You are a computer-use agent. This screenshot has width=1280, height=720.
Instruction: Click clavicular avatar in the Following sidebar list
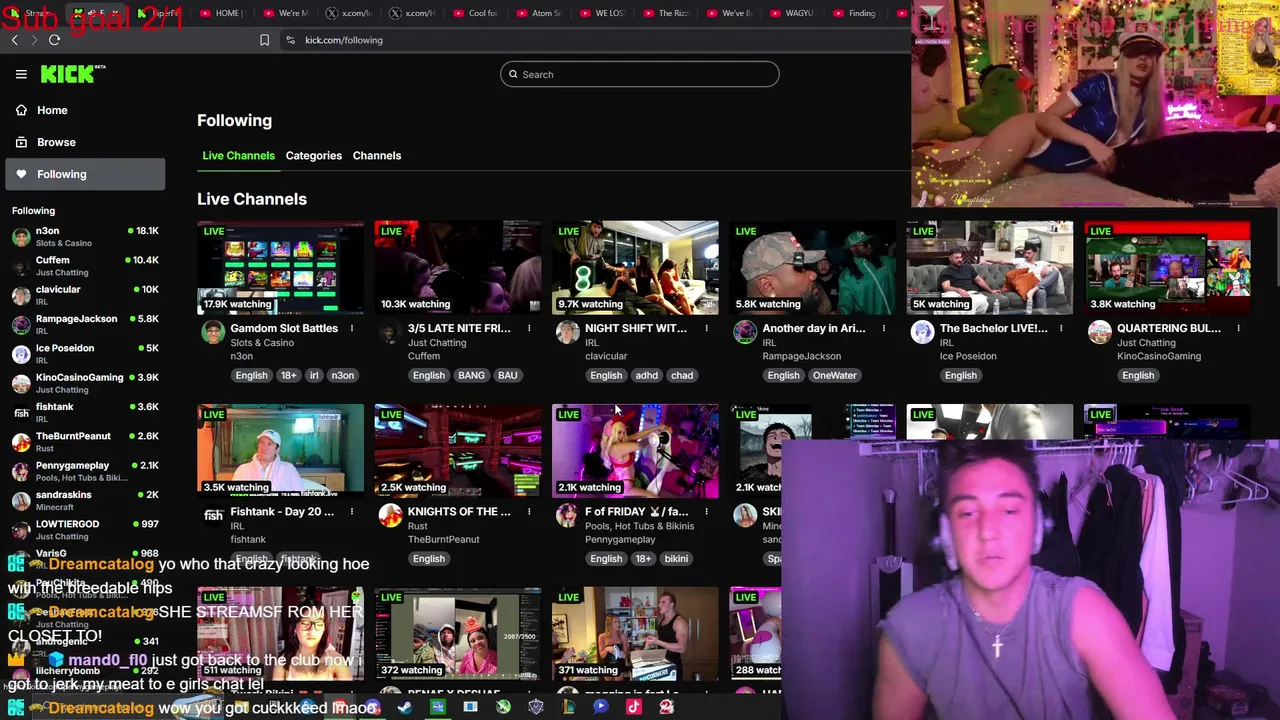(21, 295)
